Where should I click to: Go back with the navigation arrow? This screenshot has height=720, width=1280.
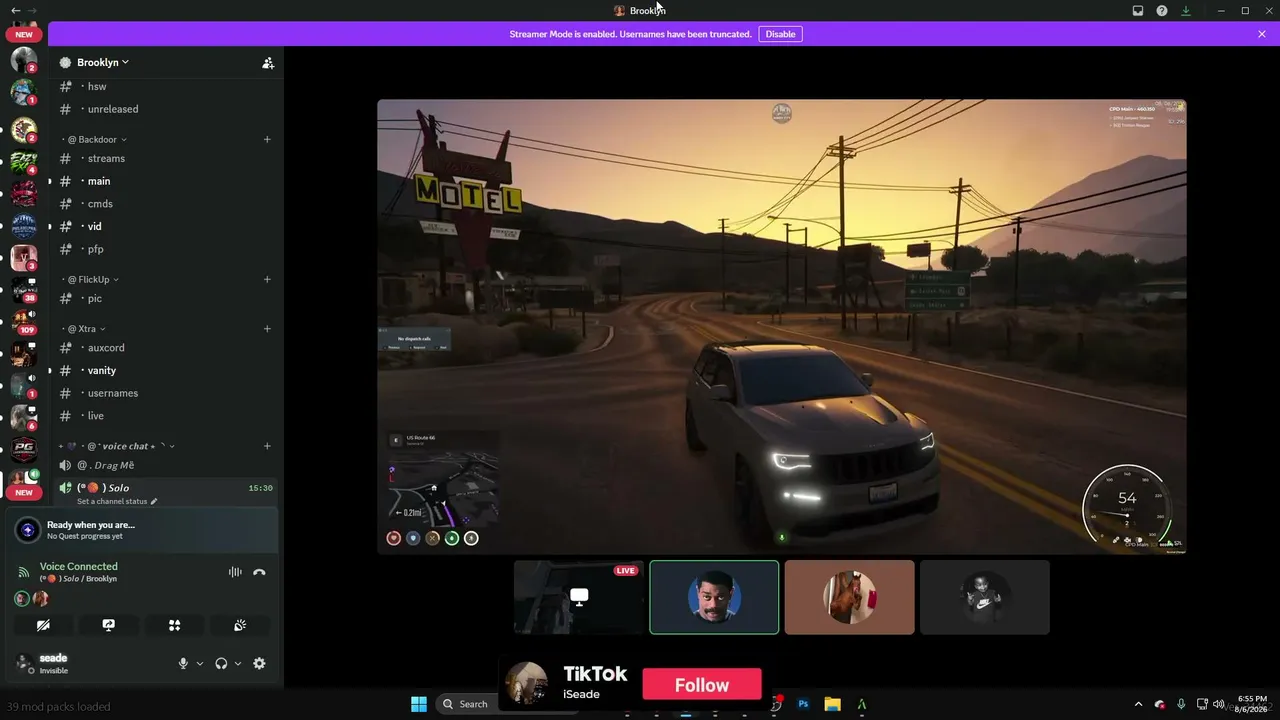pyautogui.click(x=15, y=10)
